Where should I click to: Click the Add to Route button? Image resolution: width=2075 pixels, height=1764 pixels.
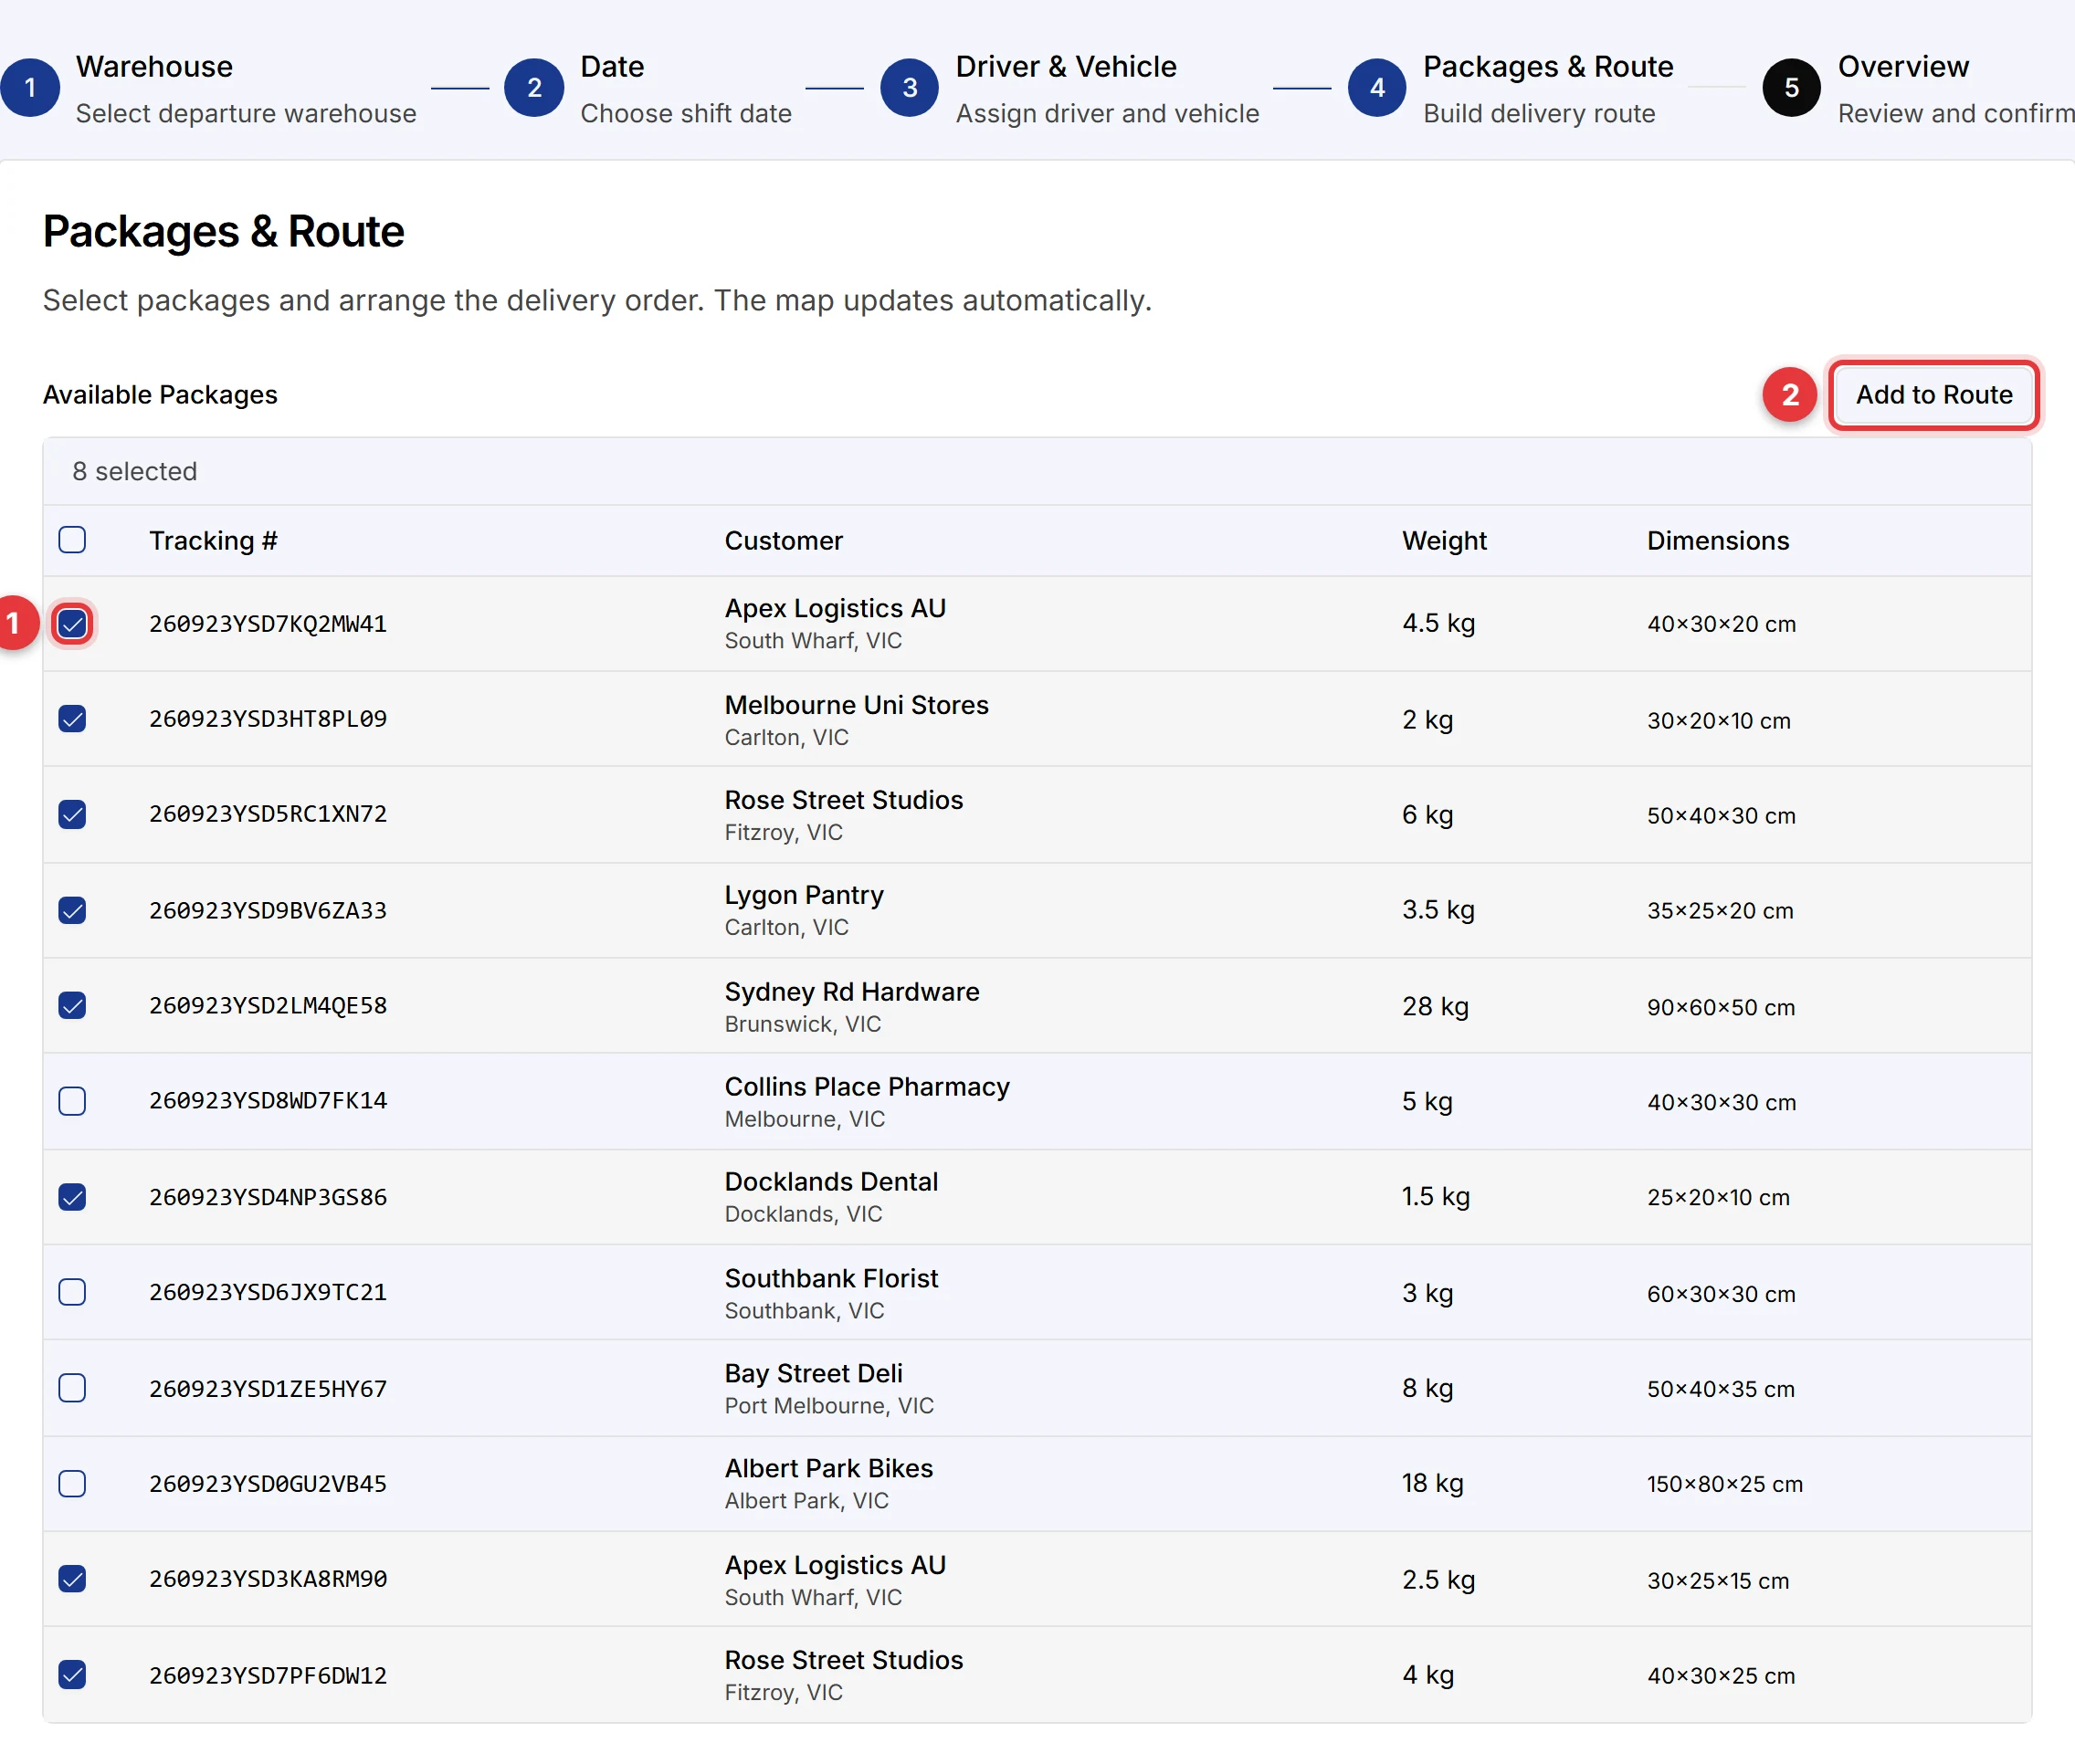(x=1933, y=395)
